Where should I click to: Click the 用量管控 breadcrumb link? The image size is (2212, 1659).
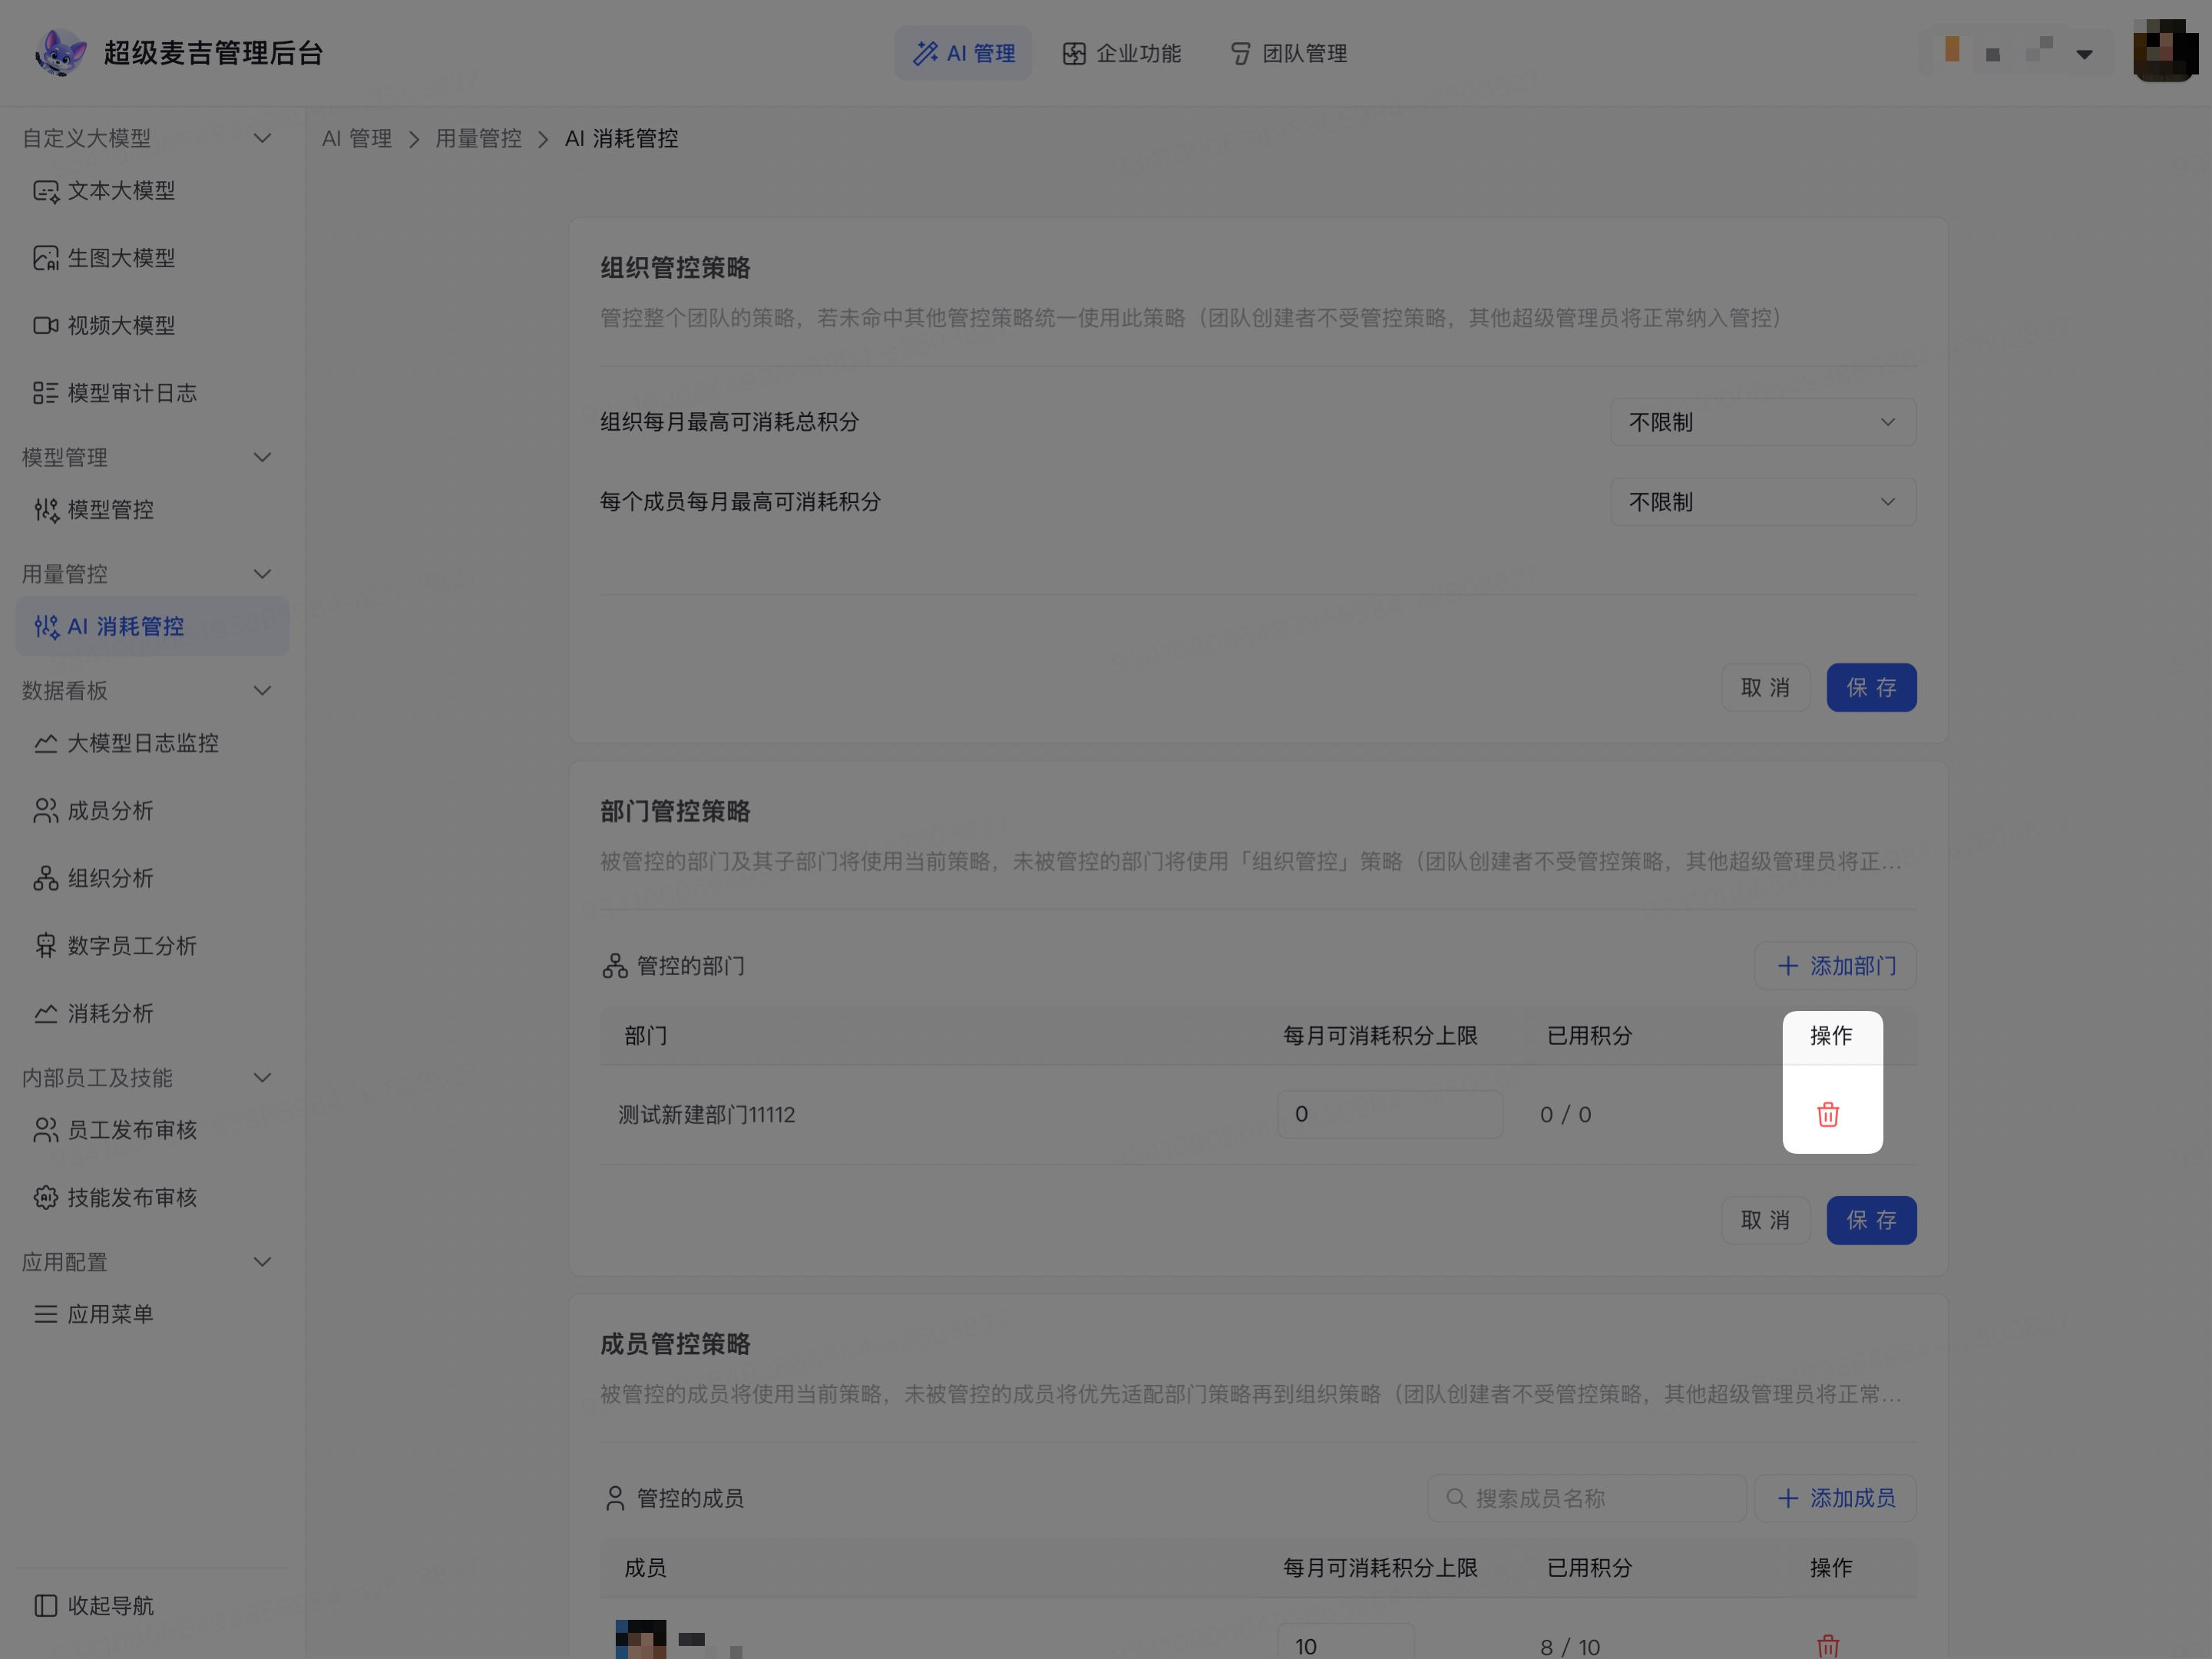(478, 139)
